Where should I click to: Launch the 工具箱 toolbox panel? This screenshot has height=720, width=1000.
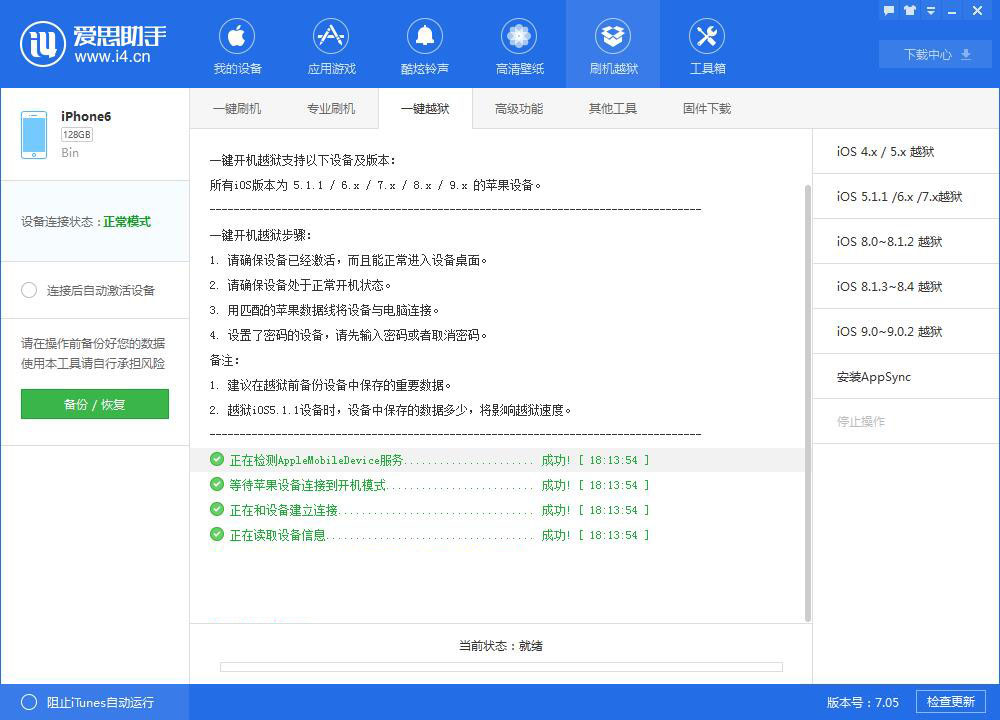point(707,44)
